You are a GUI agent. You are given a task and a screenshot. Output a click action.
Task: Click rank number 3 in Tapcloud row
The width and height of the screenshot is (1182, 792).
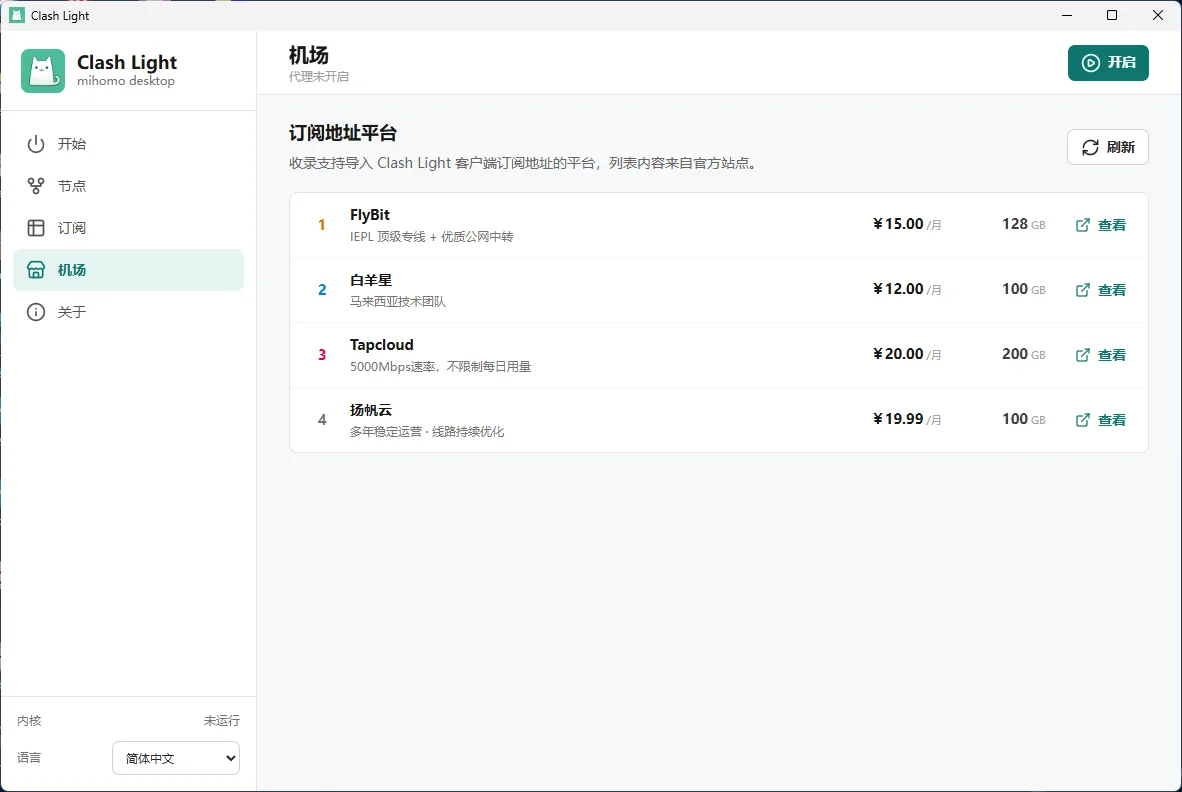[322, 355]
